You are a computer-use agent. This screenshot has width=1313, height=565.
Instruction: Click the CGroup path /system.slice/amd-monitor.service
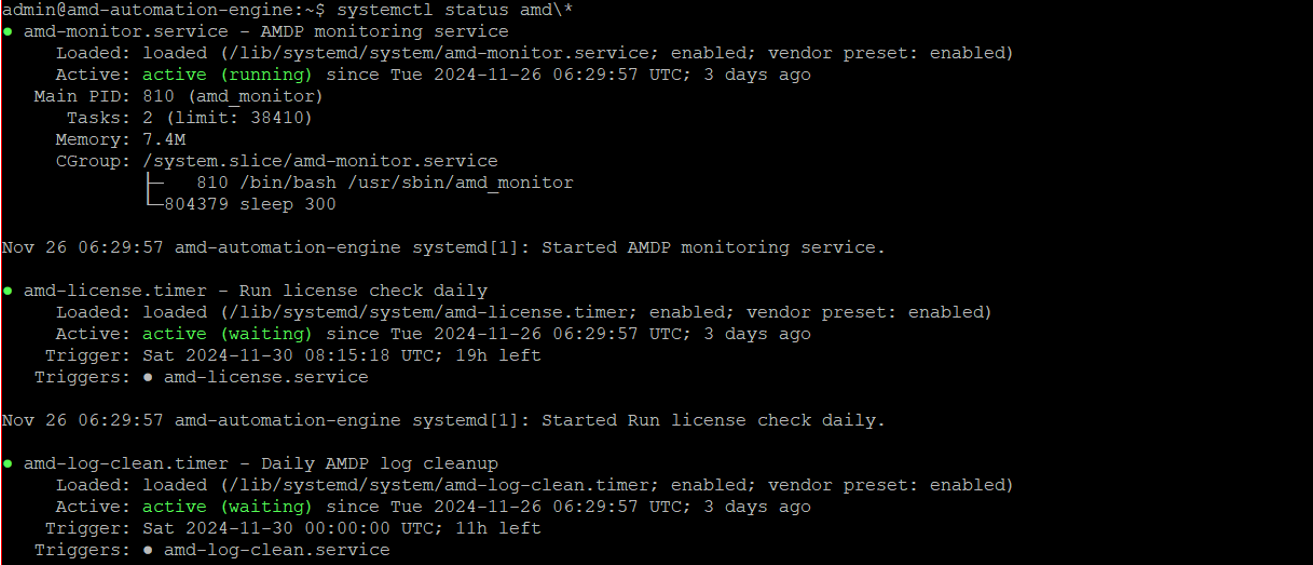[x=320, y=161]
